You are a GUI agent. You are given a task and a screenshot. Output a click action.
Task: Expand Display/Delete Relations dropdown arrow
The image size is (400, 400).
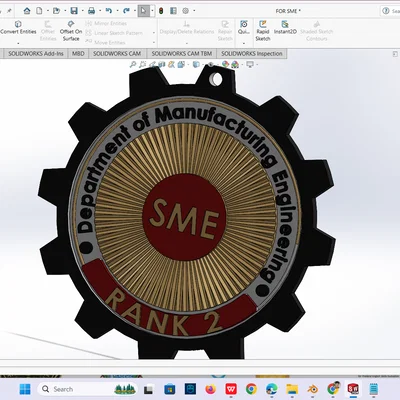click(187, 43)
